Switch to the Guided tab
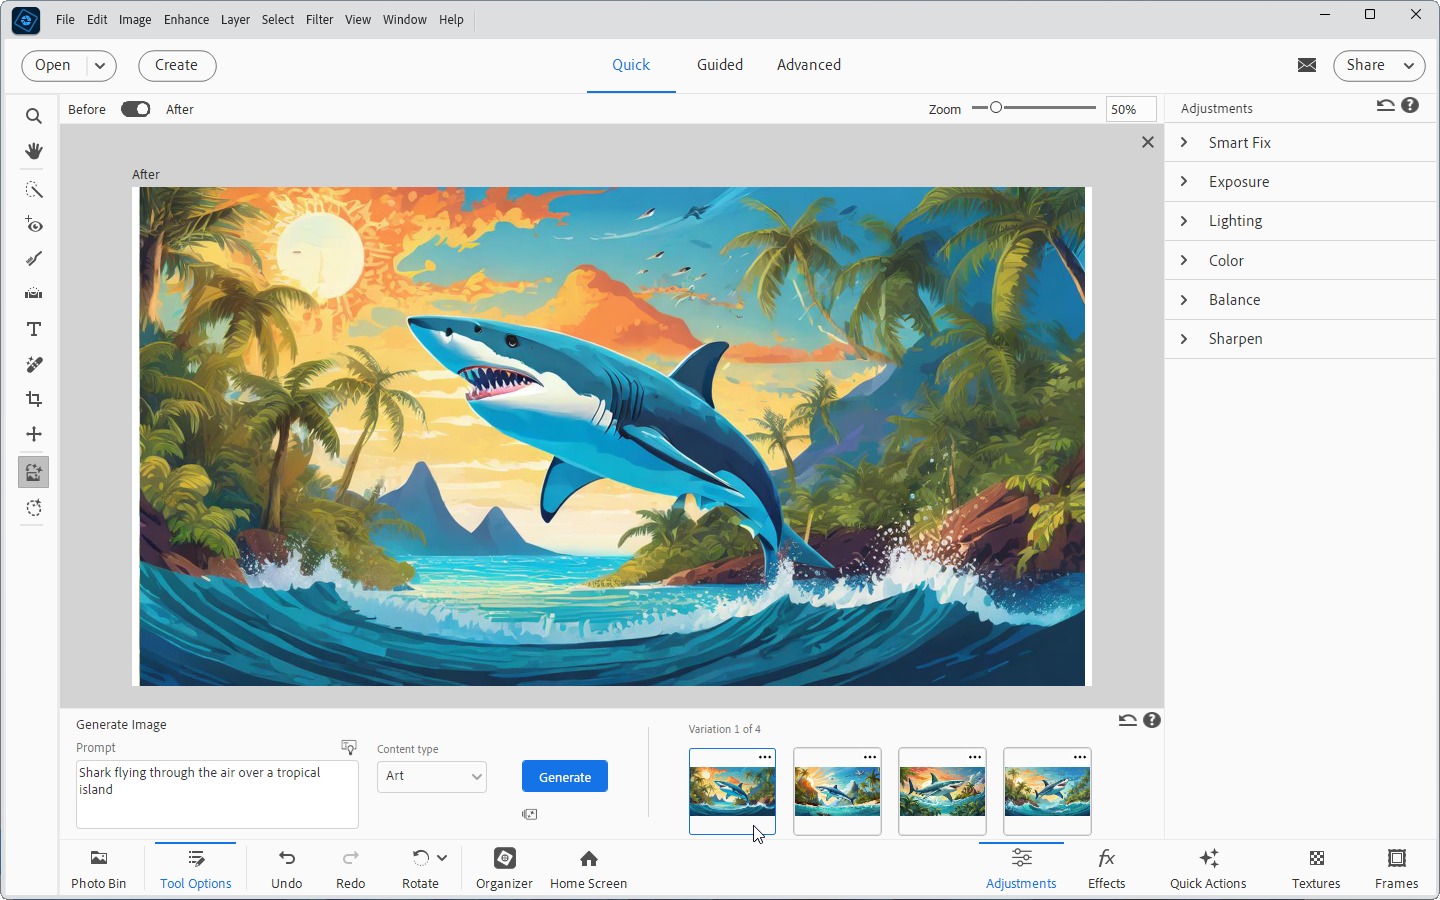The height and width of the screenshot is (900, 1440). [719, 65]
